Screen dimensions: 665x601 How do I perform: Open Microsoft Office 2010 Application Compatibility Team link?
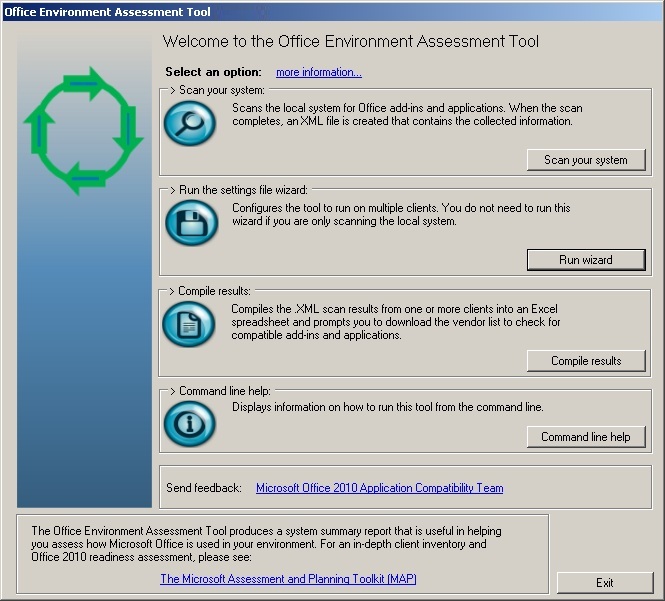380,488
